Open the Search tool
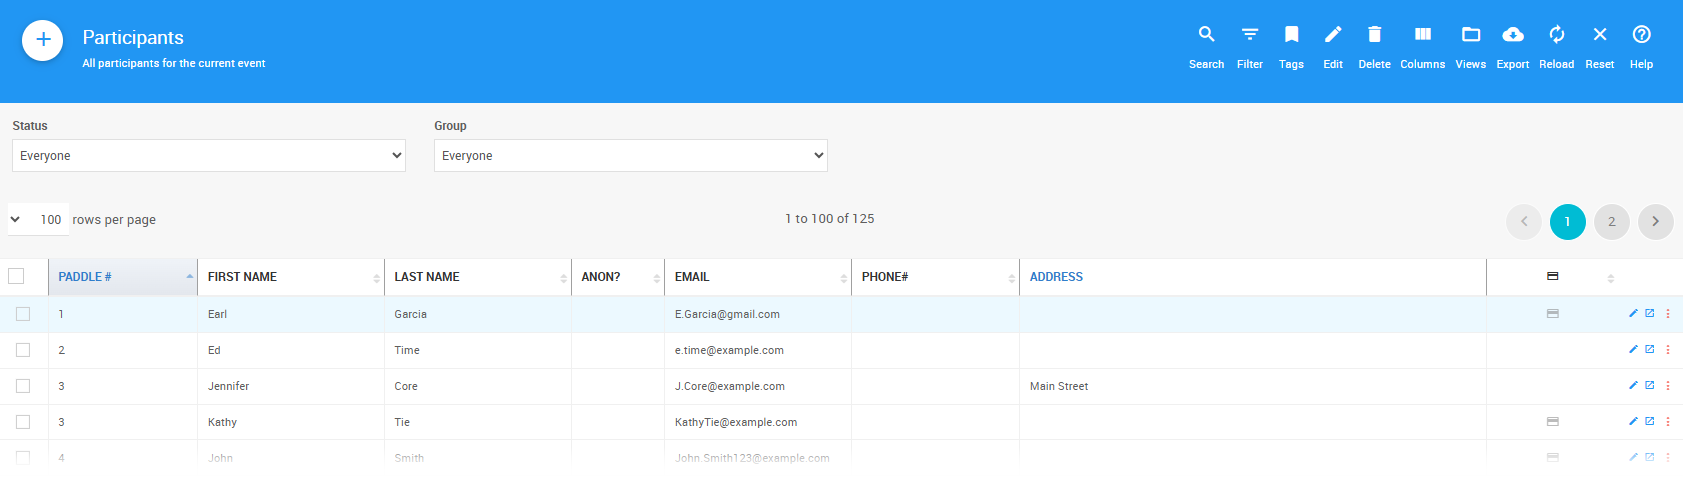 click(1206, 46)
